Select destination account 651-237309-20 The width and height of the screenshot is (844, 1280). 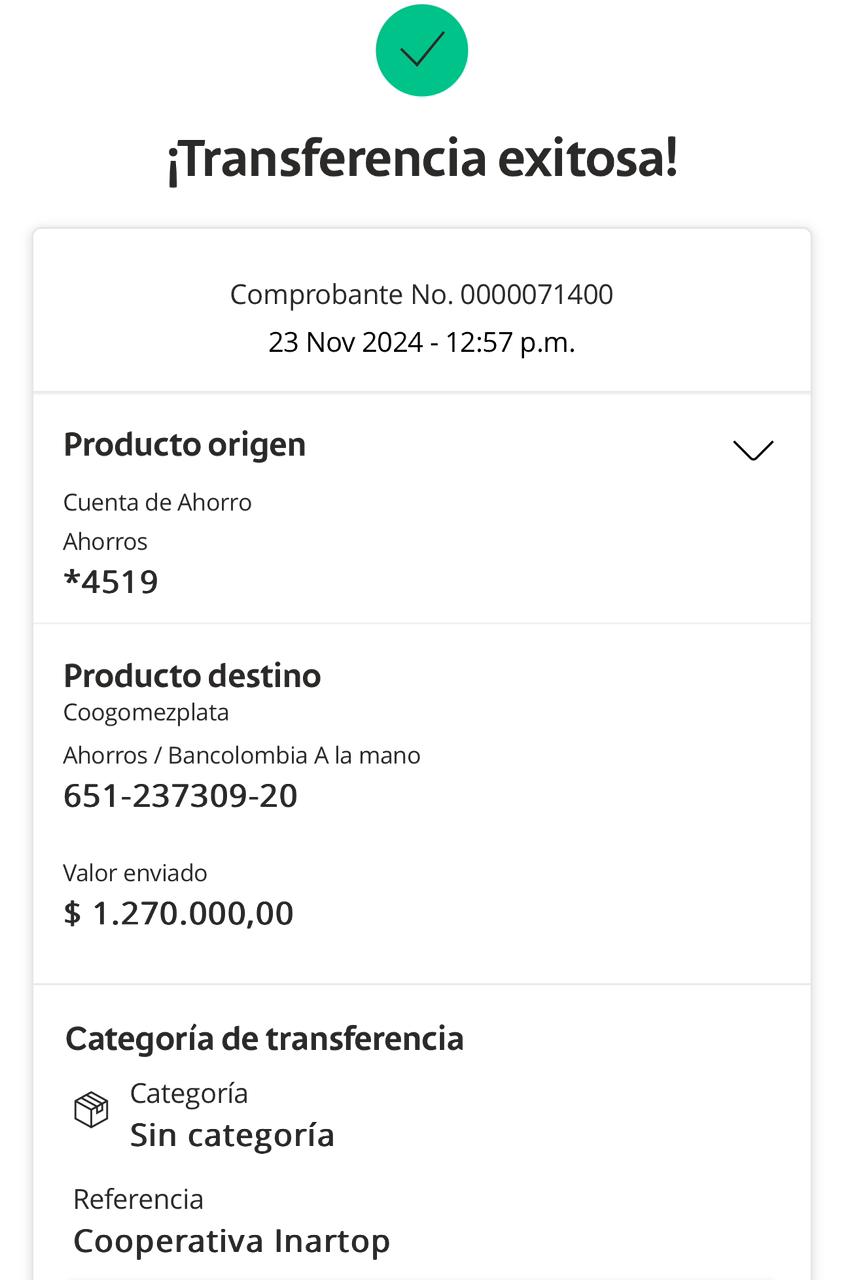[180, 796]
